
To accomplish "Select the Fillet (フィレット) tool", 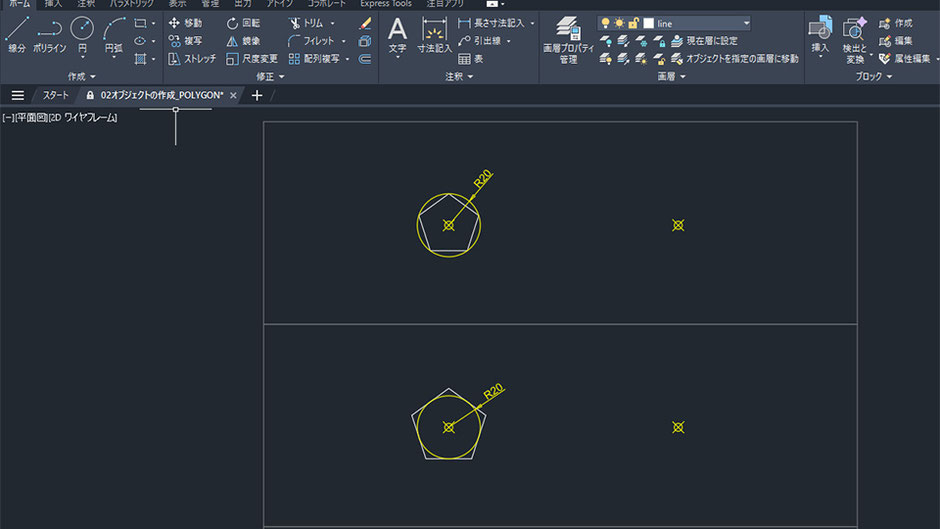I will 311,41.
